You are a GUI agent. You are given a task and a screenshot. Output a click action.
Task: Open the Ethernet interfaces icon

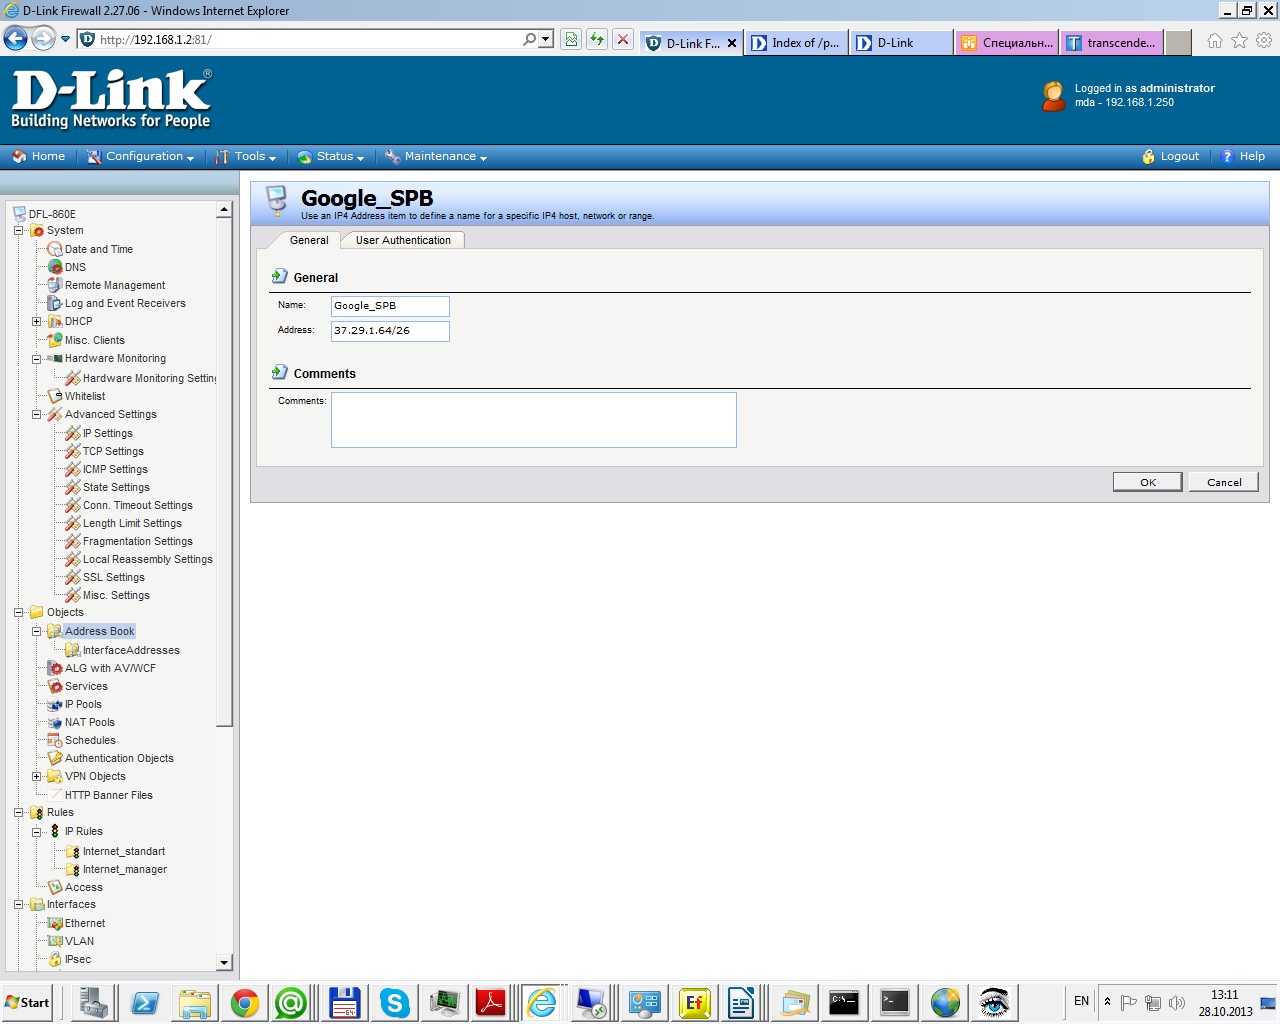coord(55,923)
